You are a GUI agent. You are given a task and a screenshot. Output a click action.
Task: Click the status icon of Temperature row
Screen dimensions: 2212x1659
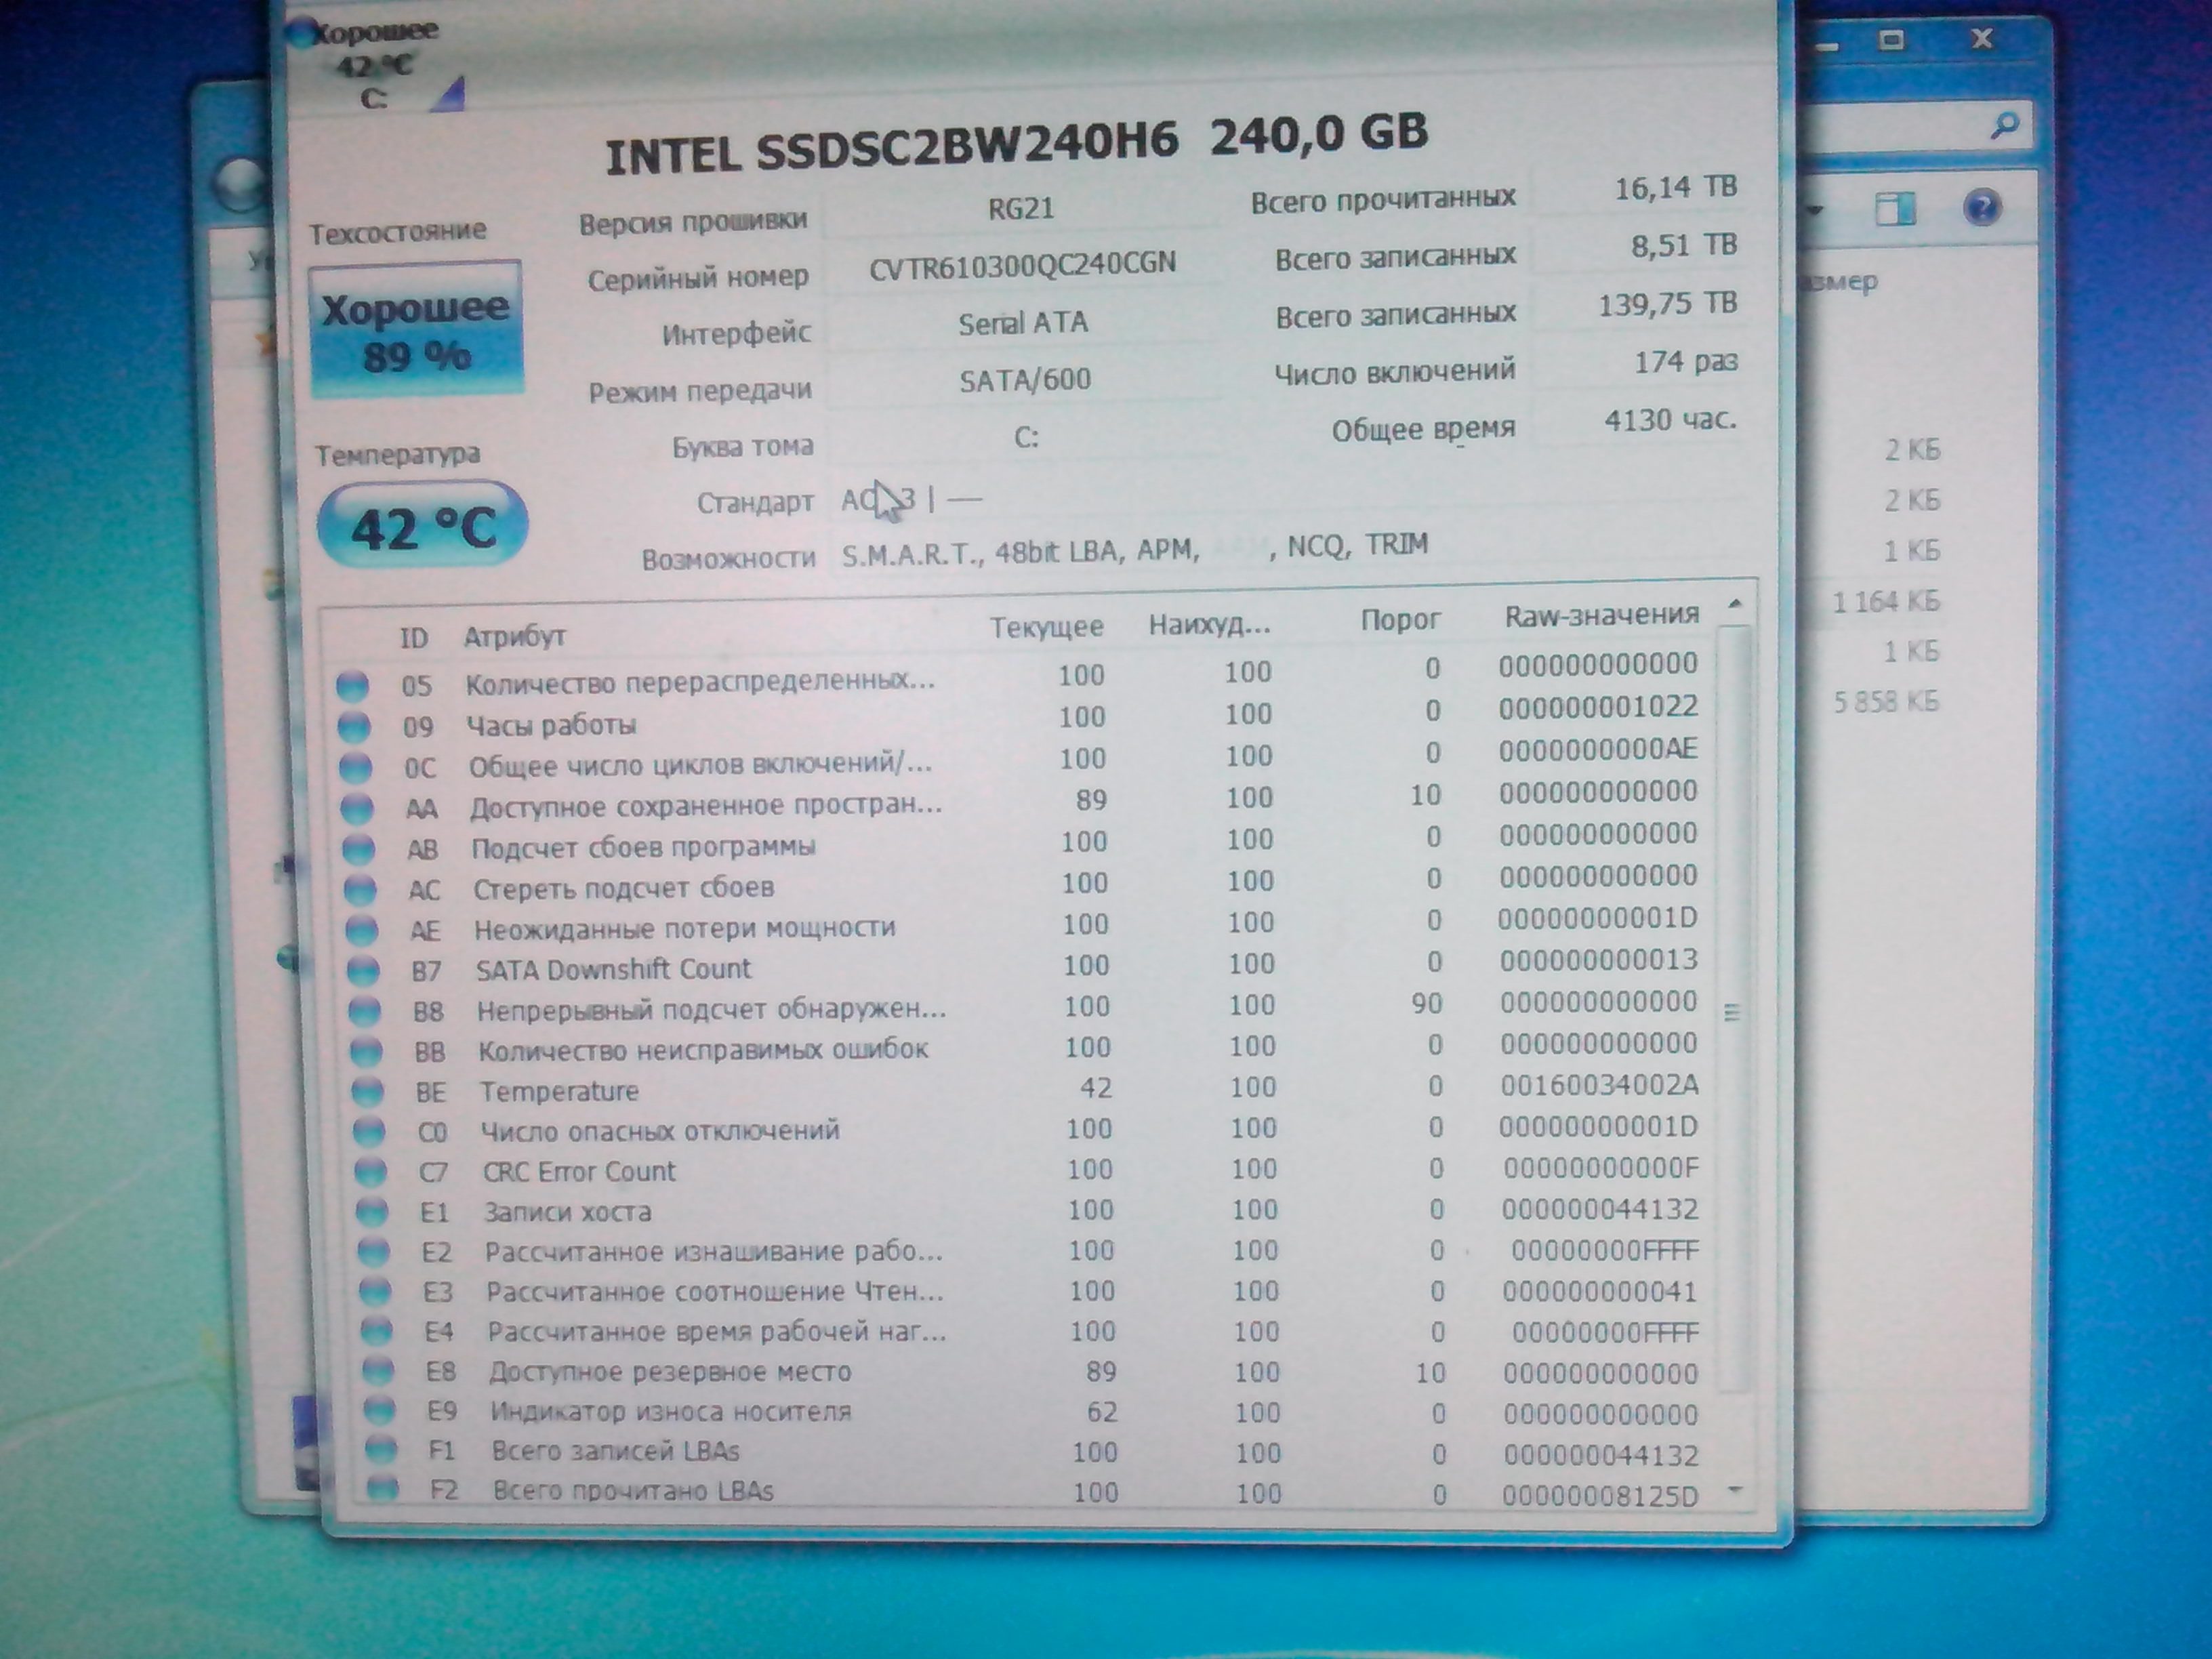coord(368,1092)
